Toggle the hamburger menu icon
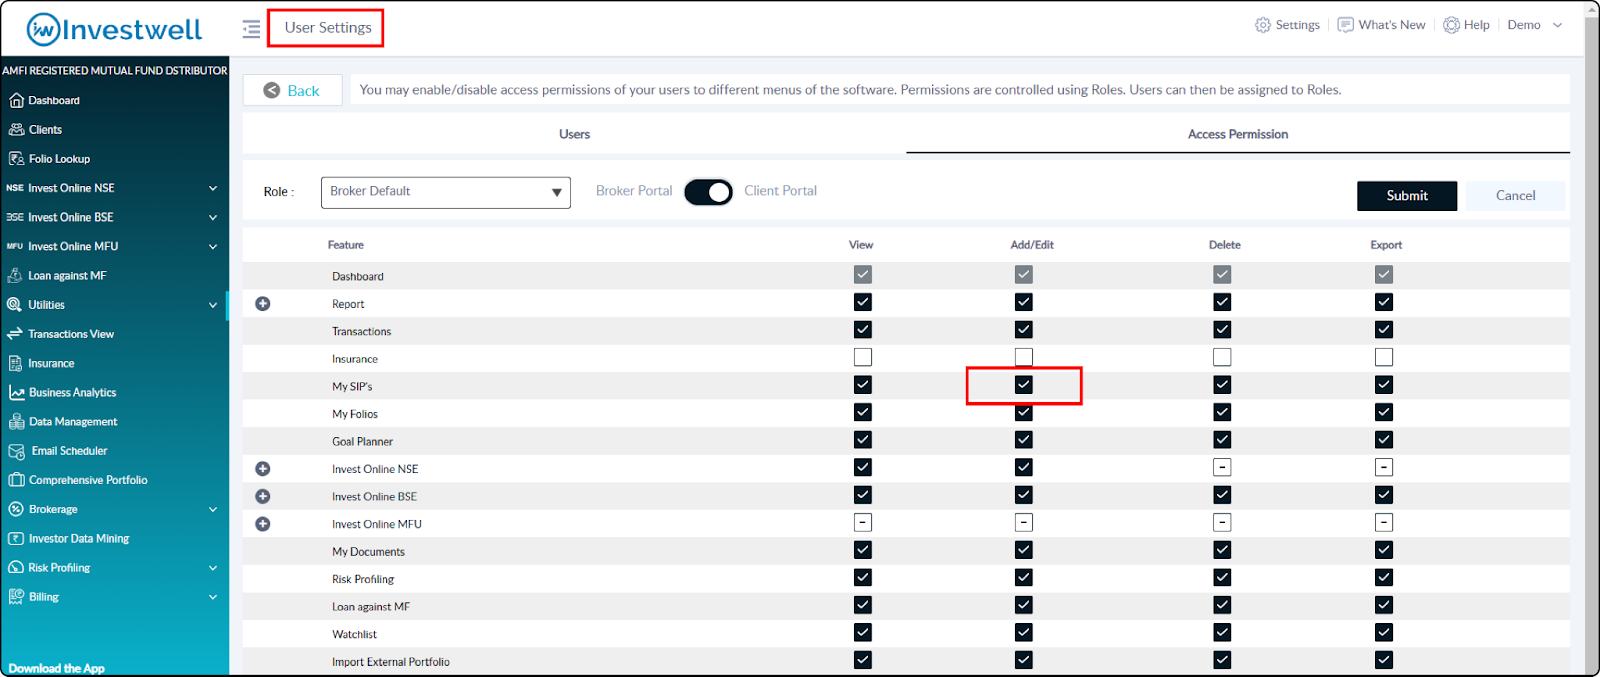This screenshot has height=677, width=1600. (x=251, y=29)
